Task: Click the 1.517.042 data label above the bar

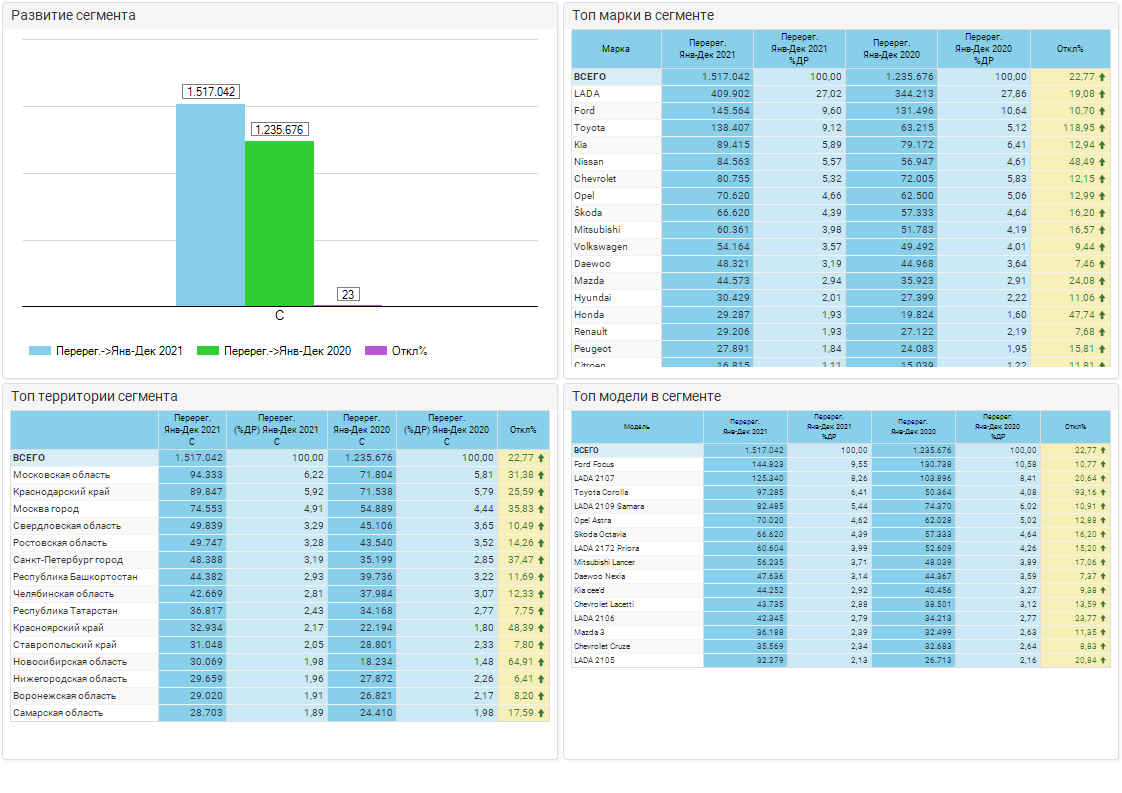Action: click(x=211, y=92)
